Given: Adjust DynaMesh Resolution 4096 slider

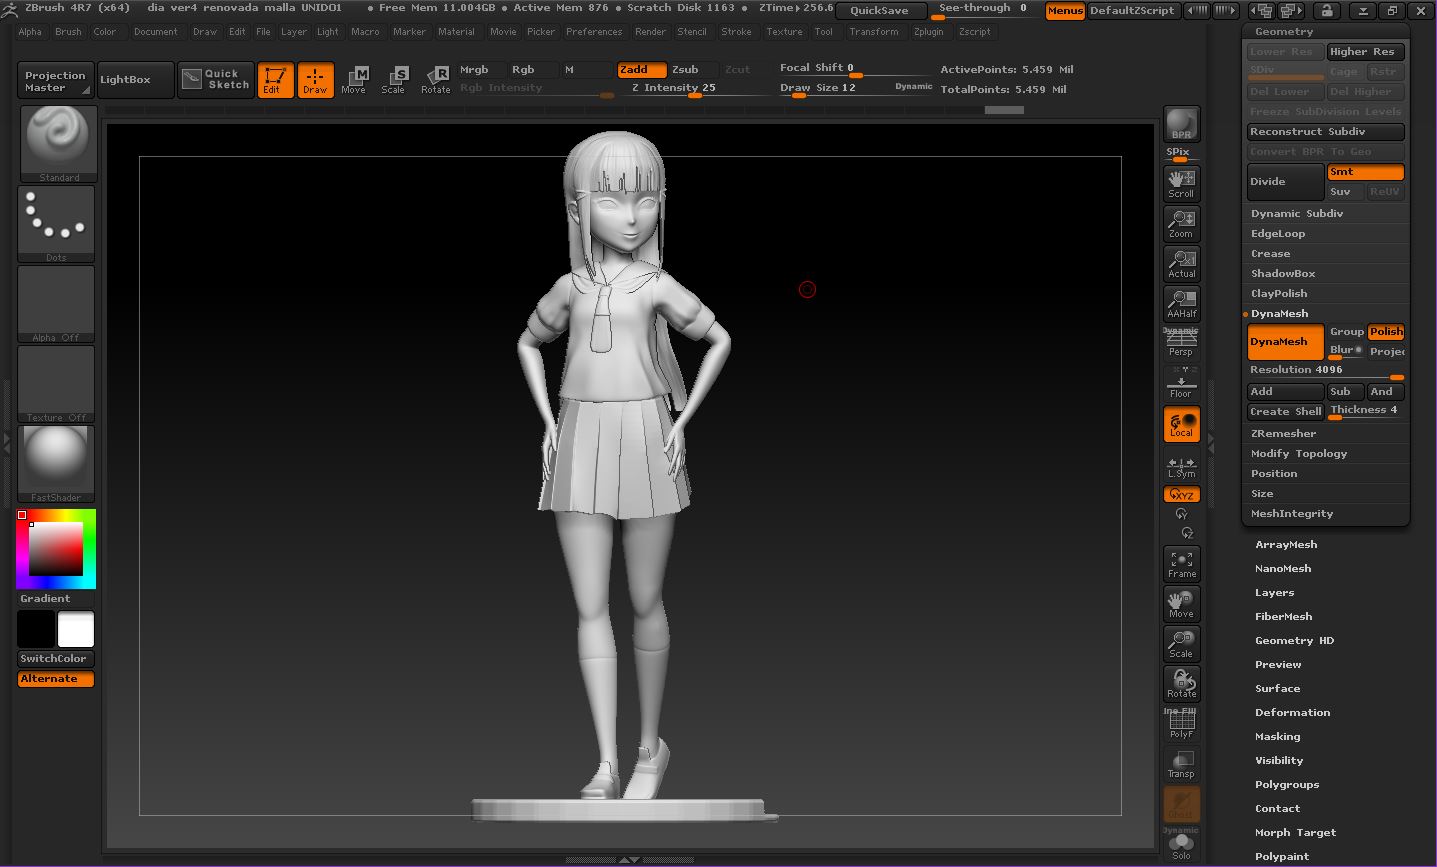Looking at the screenshot, I should (x=1326, y=371).
